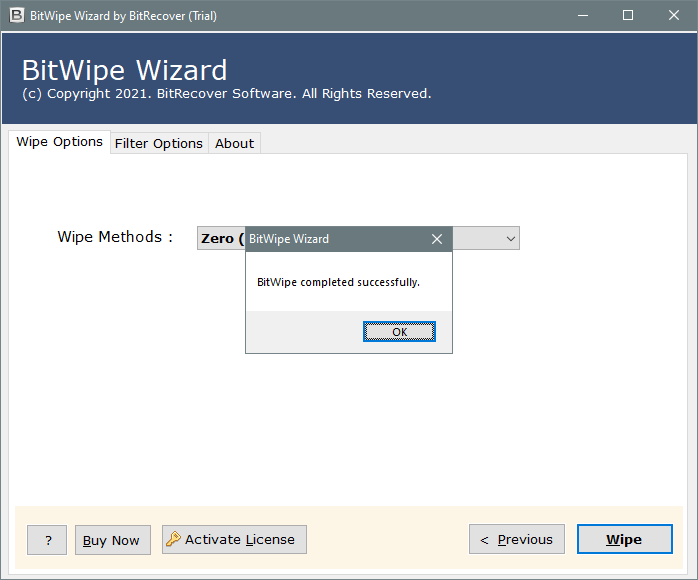
Task: Click the 'BitWipe completed successfully.' message
Action: pos(338,282)
